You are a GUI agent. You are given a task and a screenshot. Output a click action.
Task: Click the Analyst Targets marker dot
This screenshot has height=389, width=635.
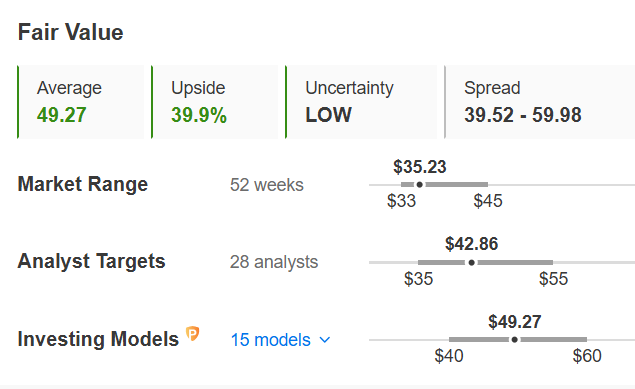(471, 263)
